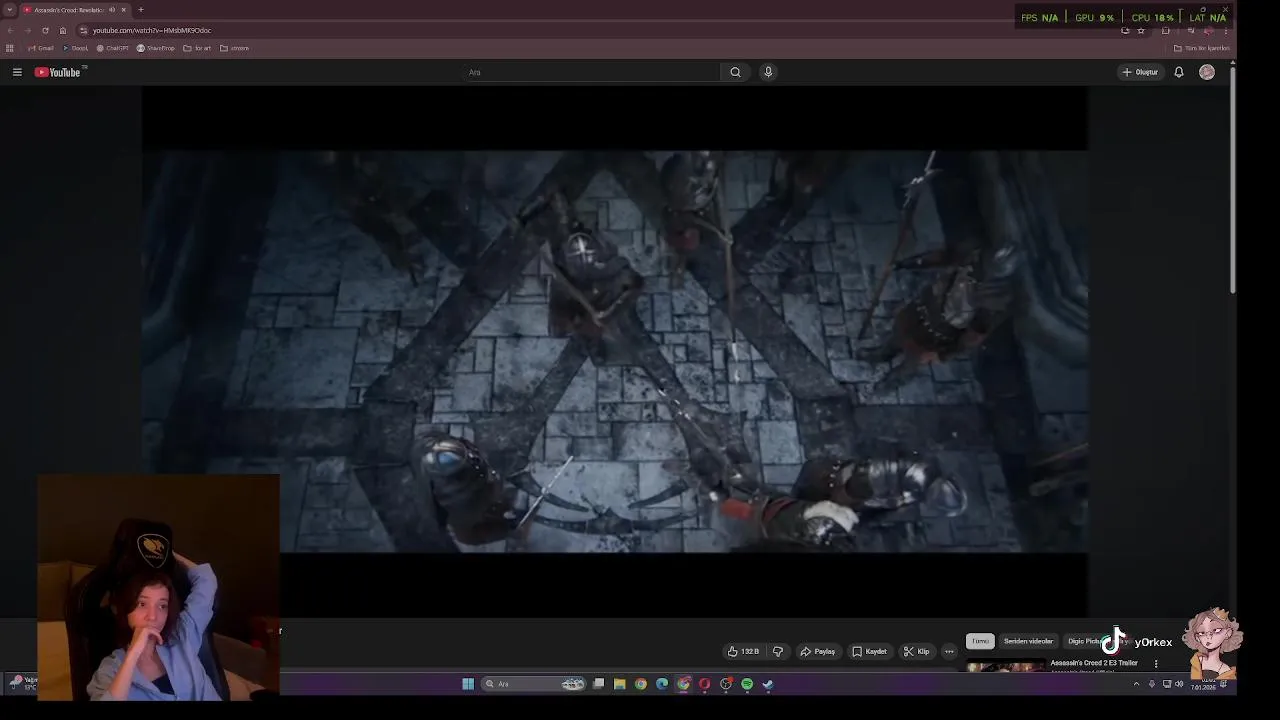
Task: Open the DeepL bookmark
Action: 76,48
